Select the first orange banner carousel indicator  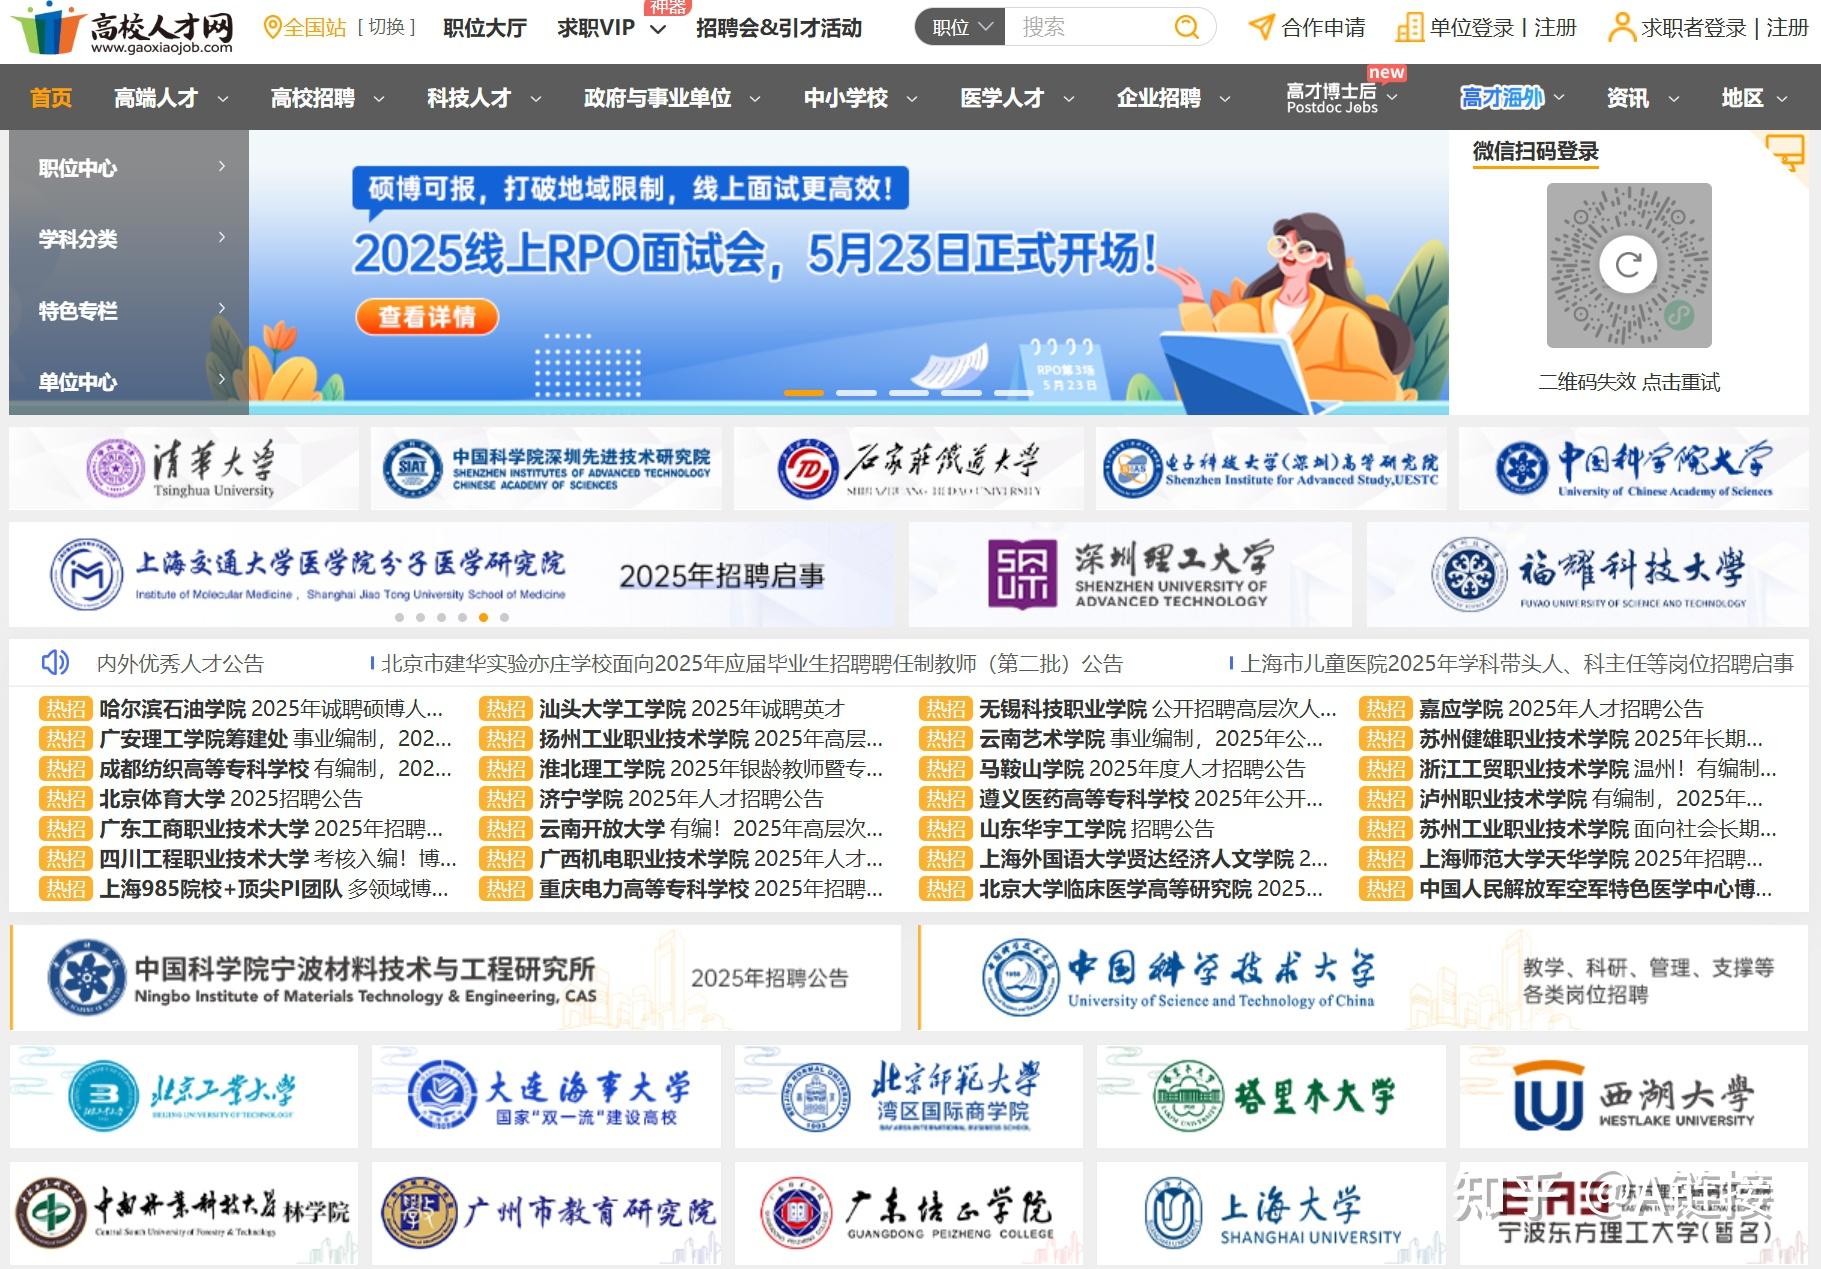804,393
